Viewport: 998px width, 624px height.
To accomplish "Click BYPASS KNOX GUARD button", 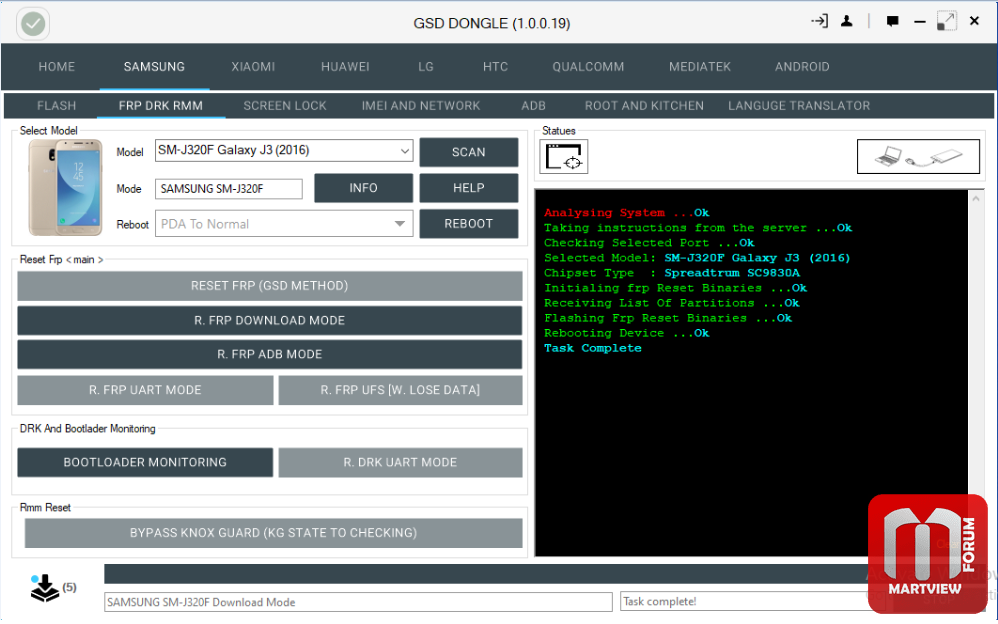I will (x=274, y=534).
